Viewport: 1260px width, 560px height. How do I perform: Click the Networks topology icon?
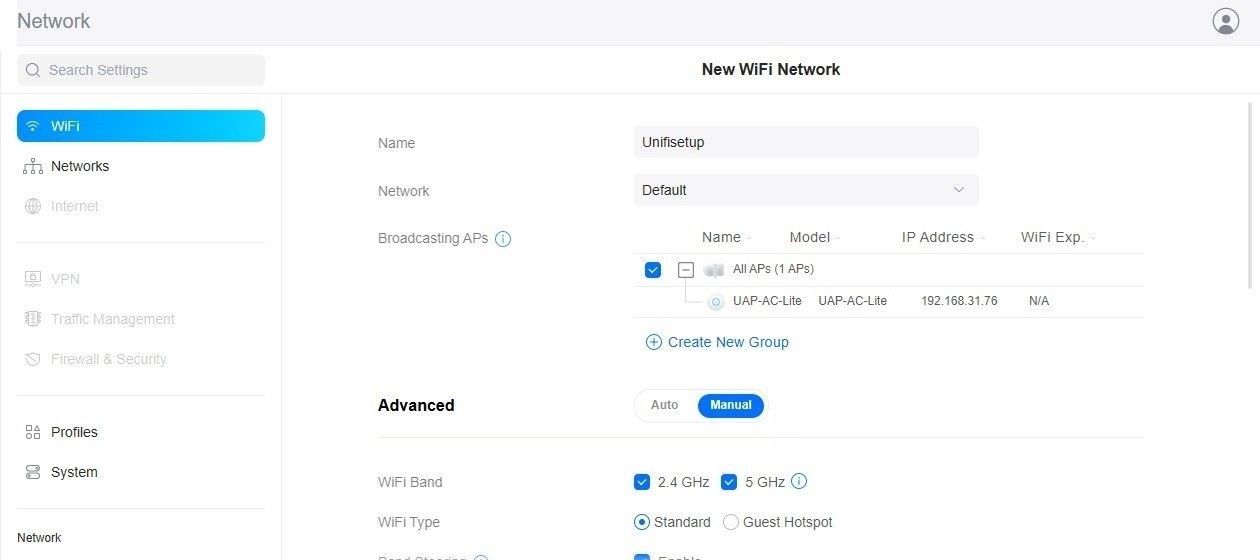pyautogui.click(x=33, y=166)
